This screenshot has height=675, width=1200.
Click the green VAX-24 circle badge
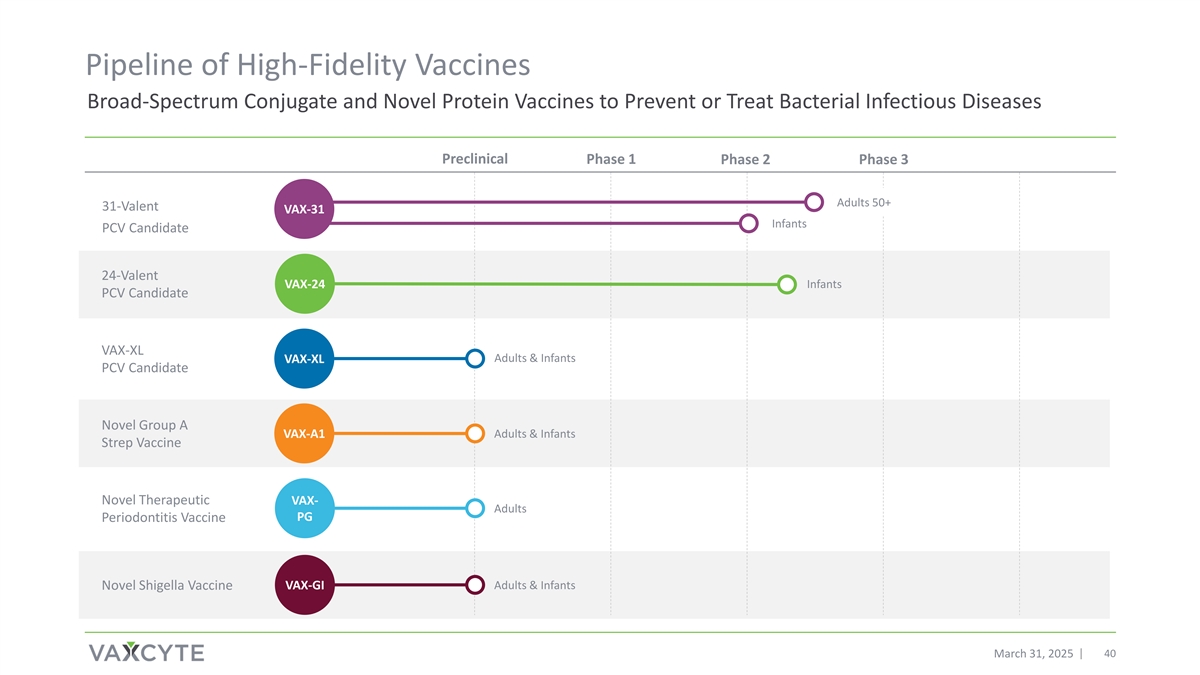pyautogui.click(x=304, y=284)
